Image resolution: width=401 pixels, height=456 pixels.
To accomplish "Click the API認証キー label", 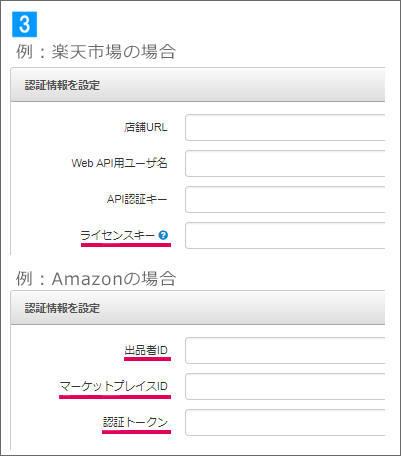I will tap(137, 199).
